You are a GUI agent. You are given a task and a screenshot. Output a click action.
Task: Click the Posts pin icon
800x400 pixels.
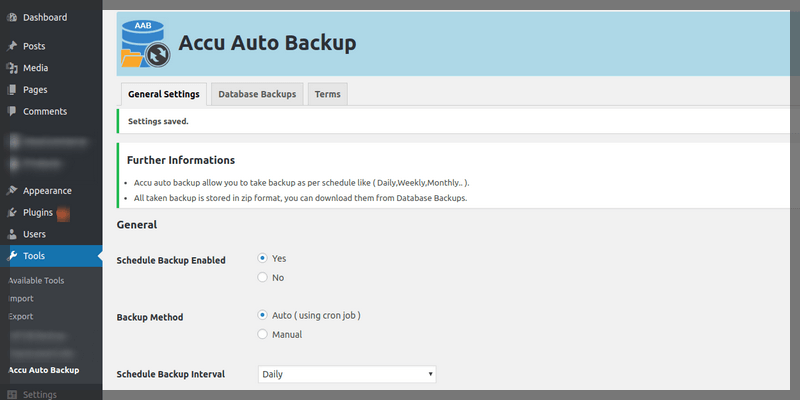coord(11,46)
